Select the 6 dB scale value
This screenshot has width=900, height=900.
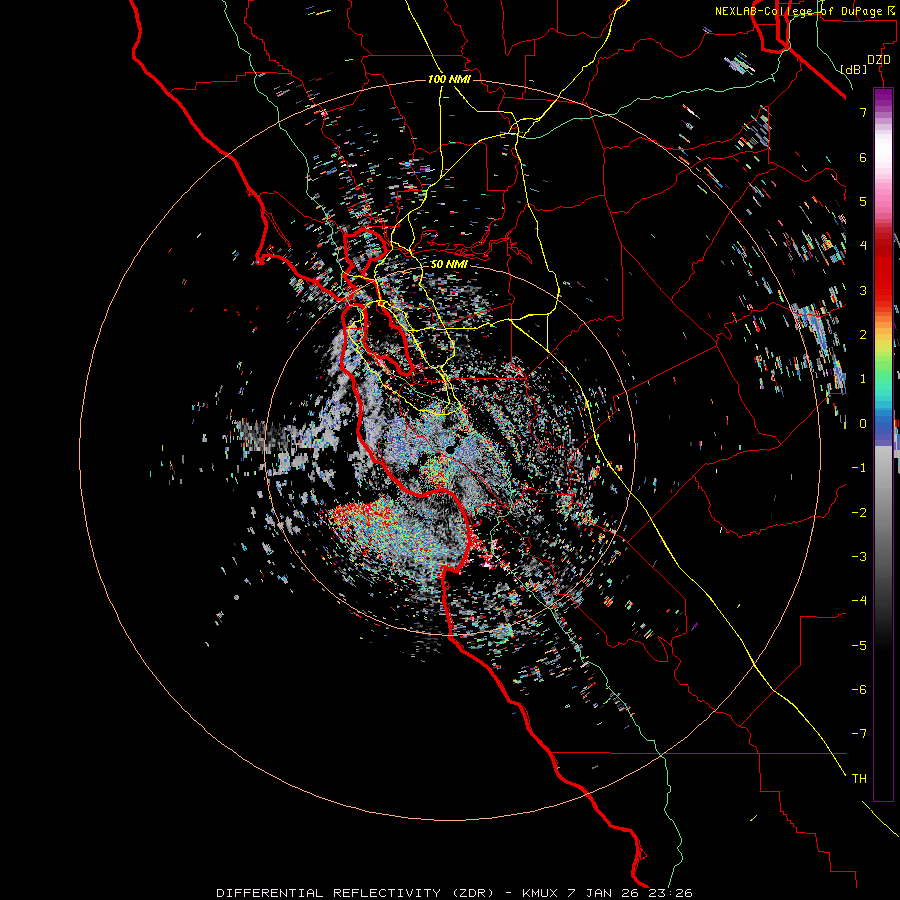pos(863,157)
